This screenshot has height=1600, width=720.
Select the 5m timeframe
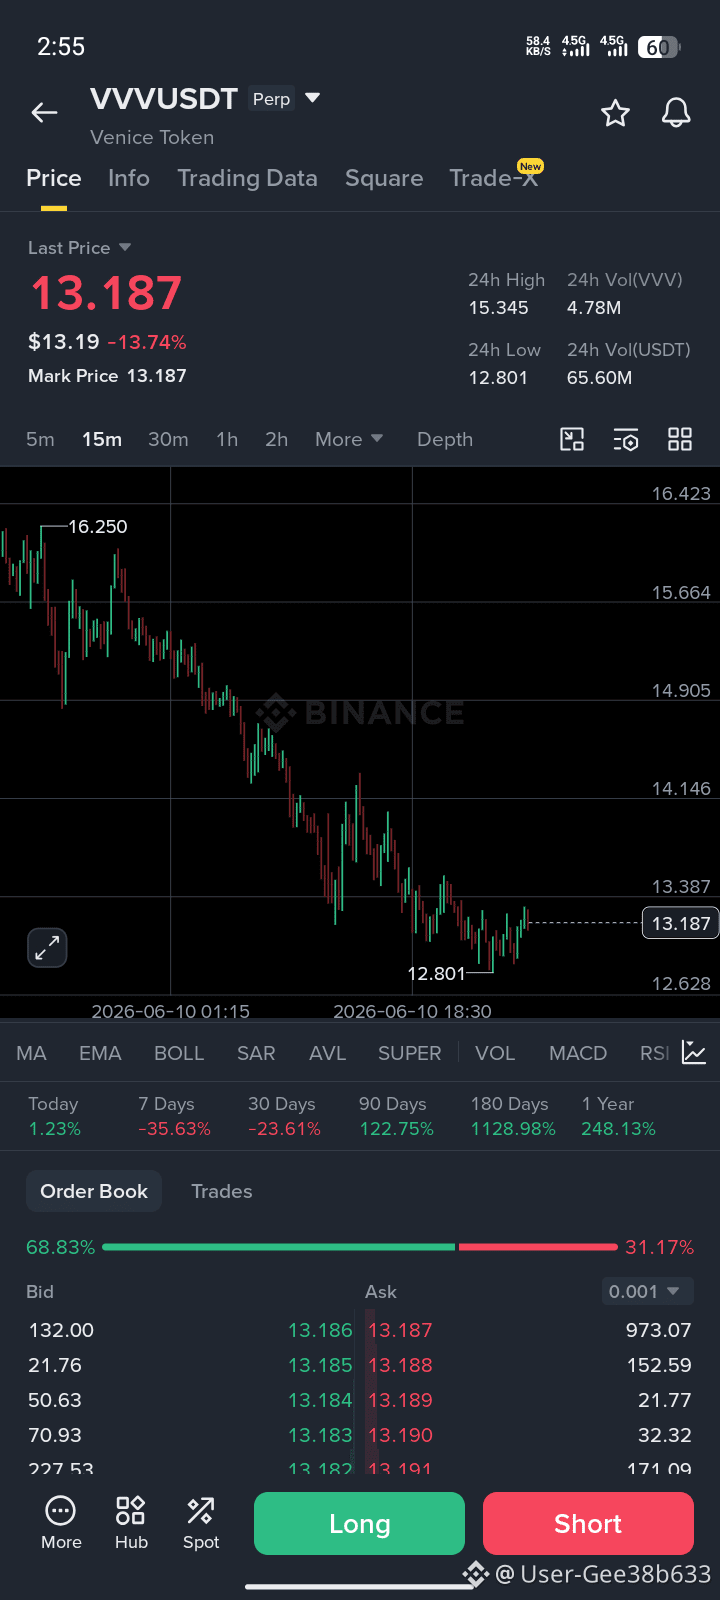tap(40, 439)
